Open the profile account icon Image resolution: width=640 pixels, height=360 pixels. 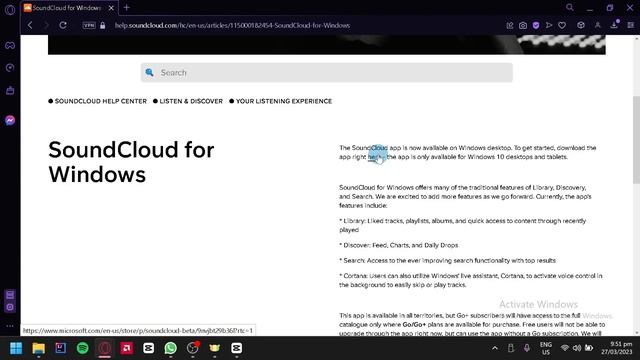point(598,25)
